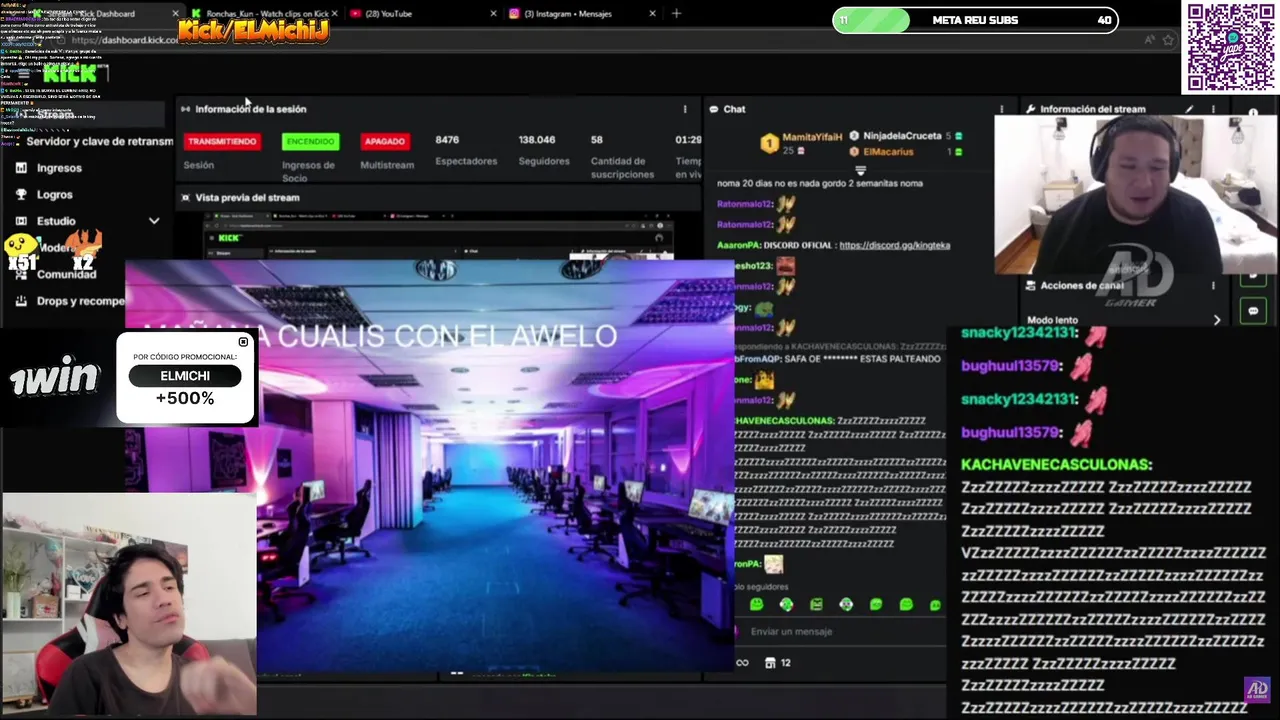The height and width of the screenshot is (720, 1280).
Task: Open the Ingresos sidebar section
Action: tap(59, 168)
